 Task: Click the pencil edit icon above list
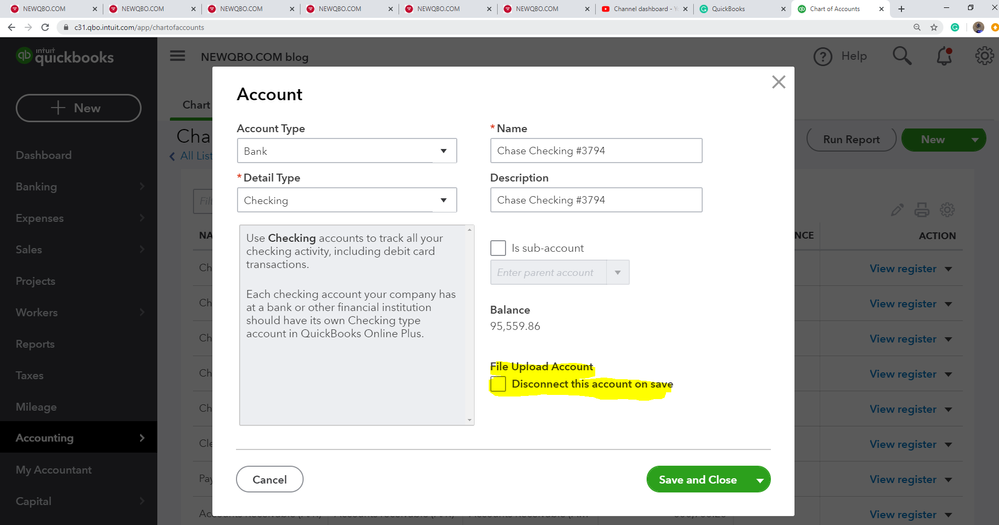[x=897, y=210]
